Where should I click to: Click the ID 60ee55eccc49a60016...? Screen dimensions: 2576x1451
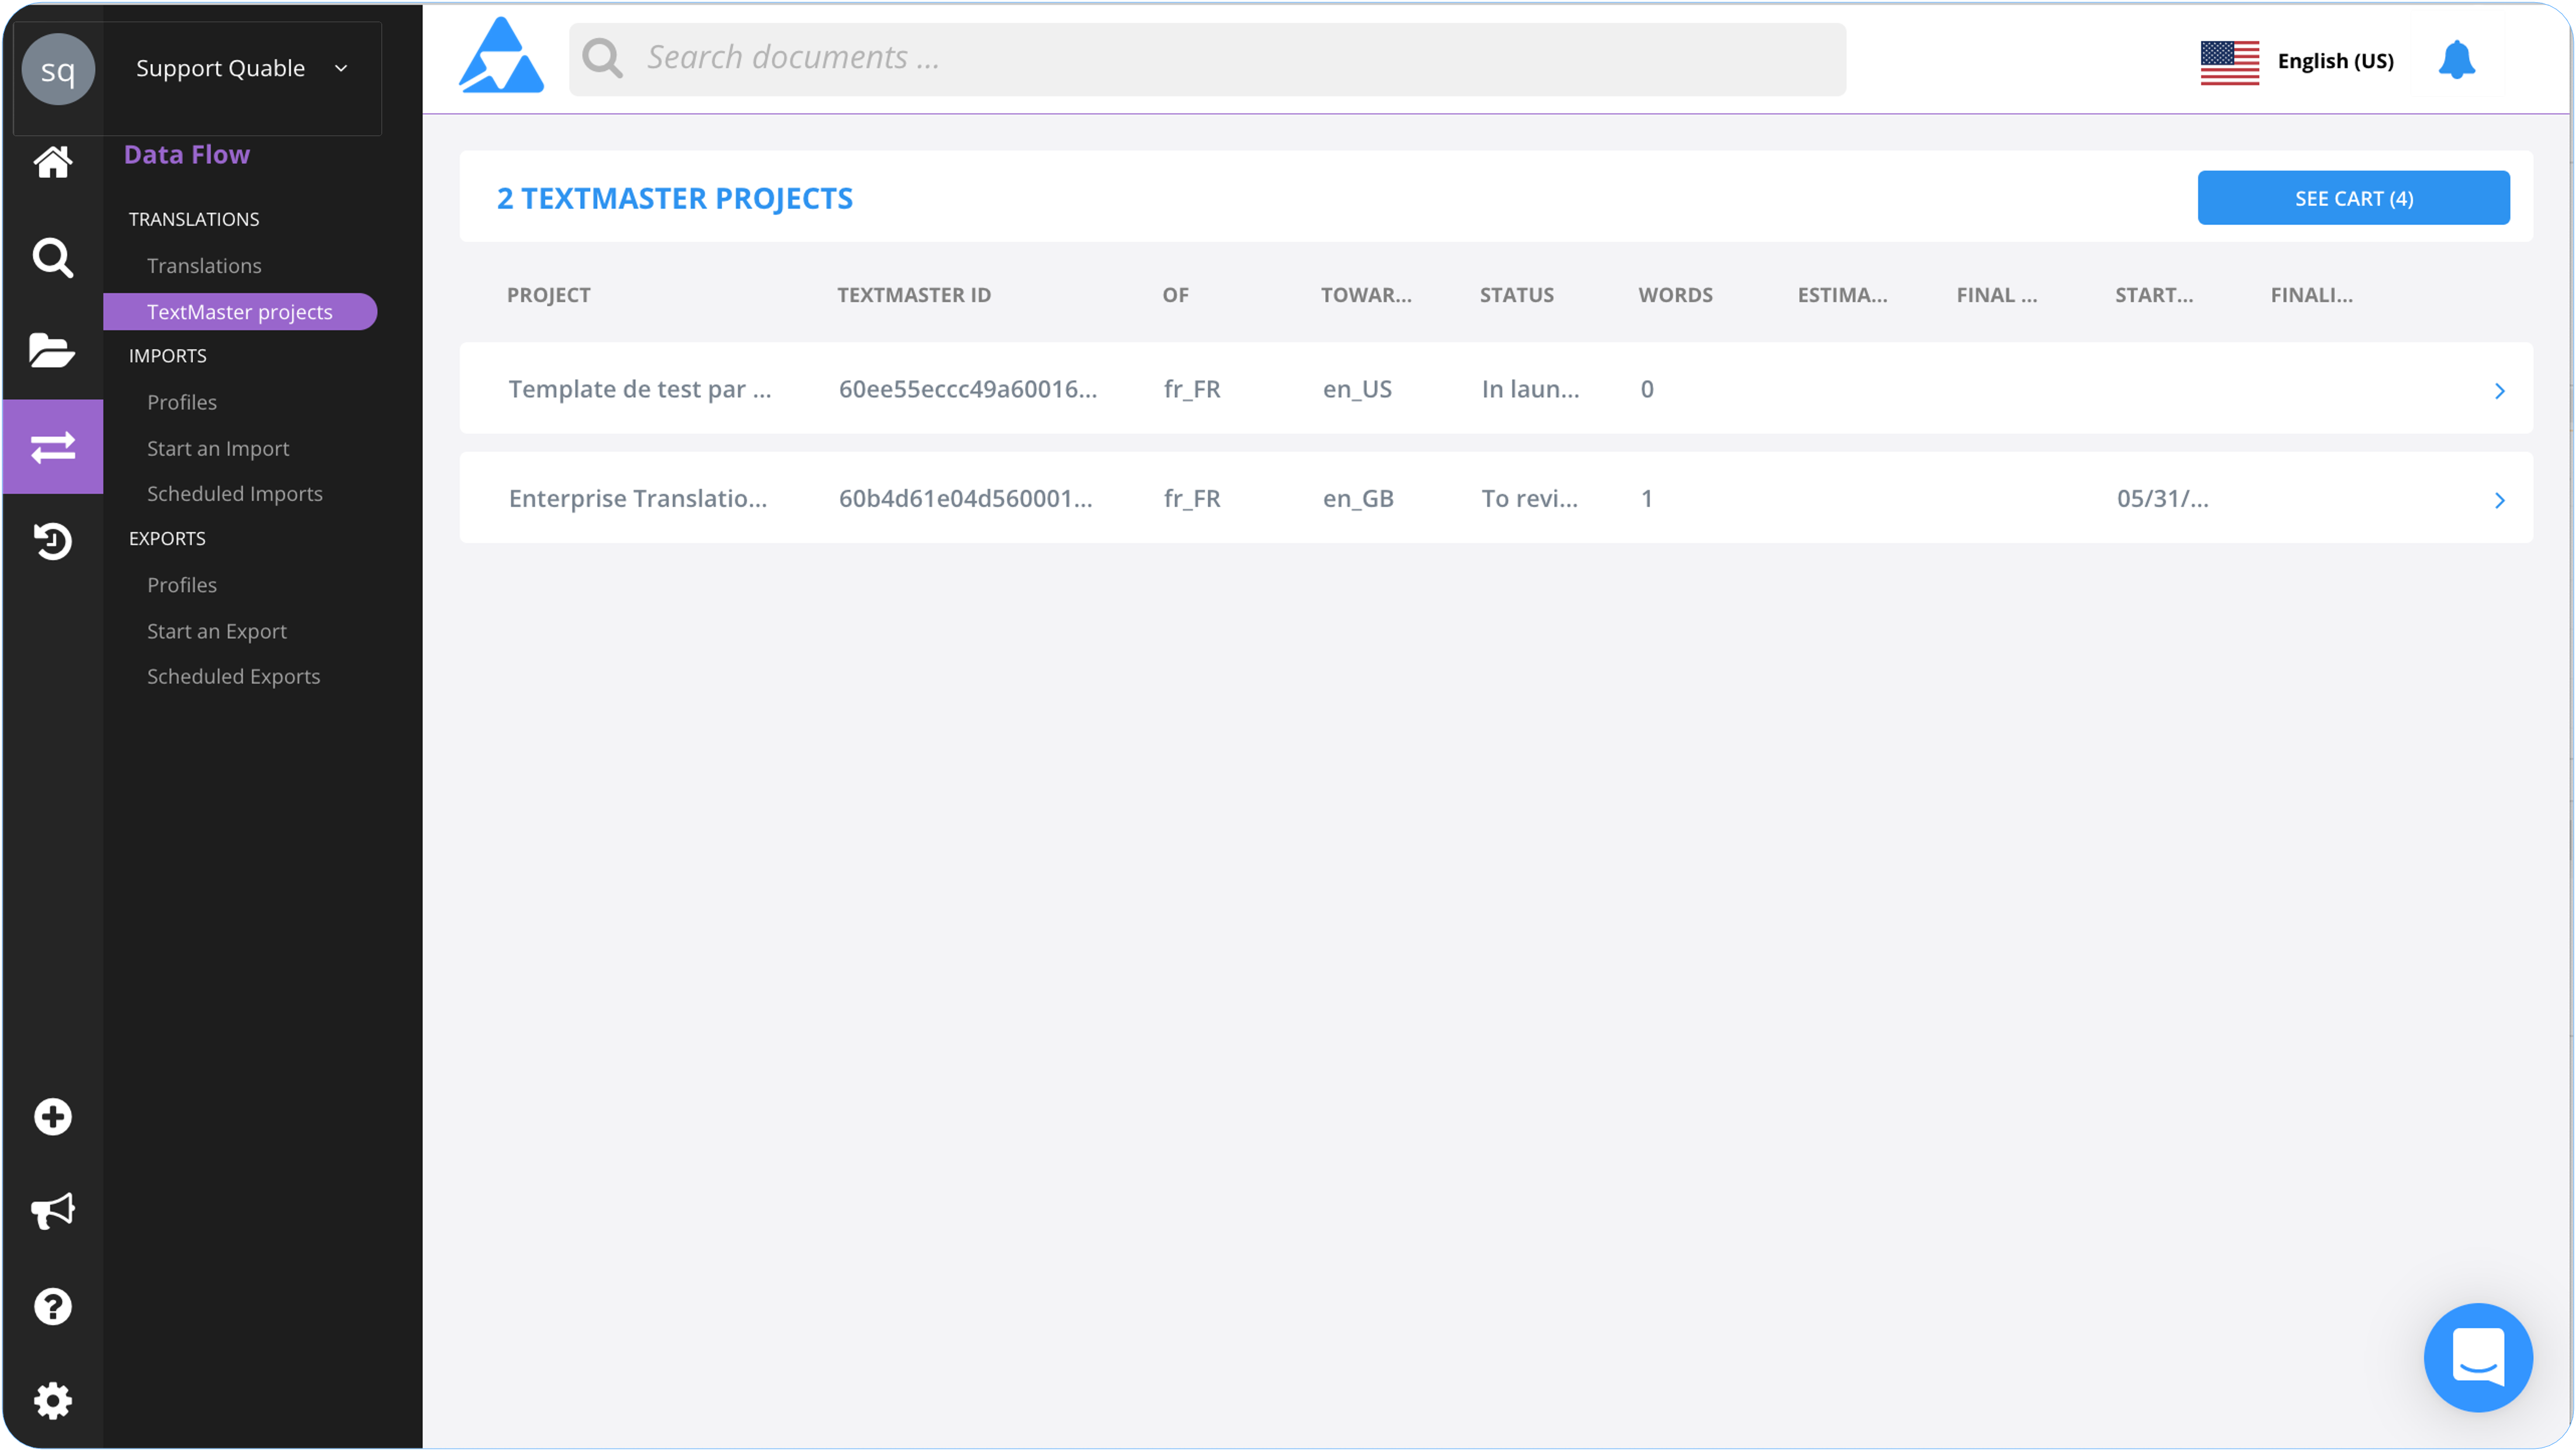click(x=967, y=389)
